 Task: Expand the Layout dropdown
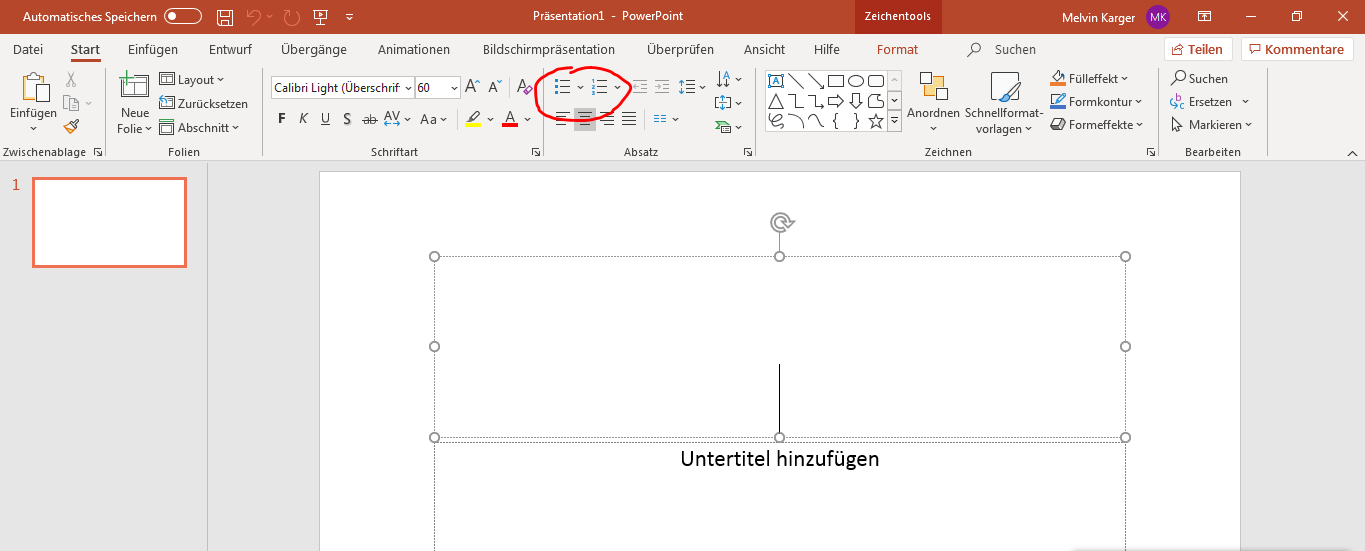pyautogui.click(x=193, y=80)
